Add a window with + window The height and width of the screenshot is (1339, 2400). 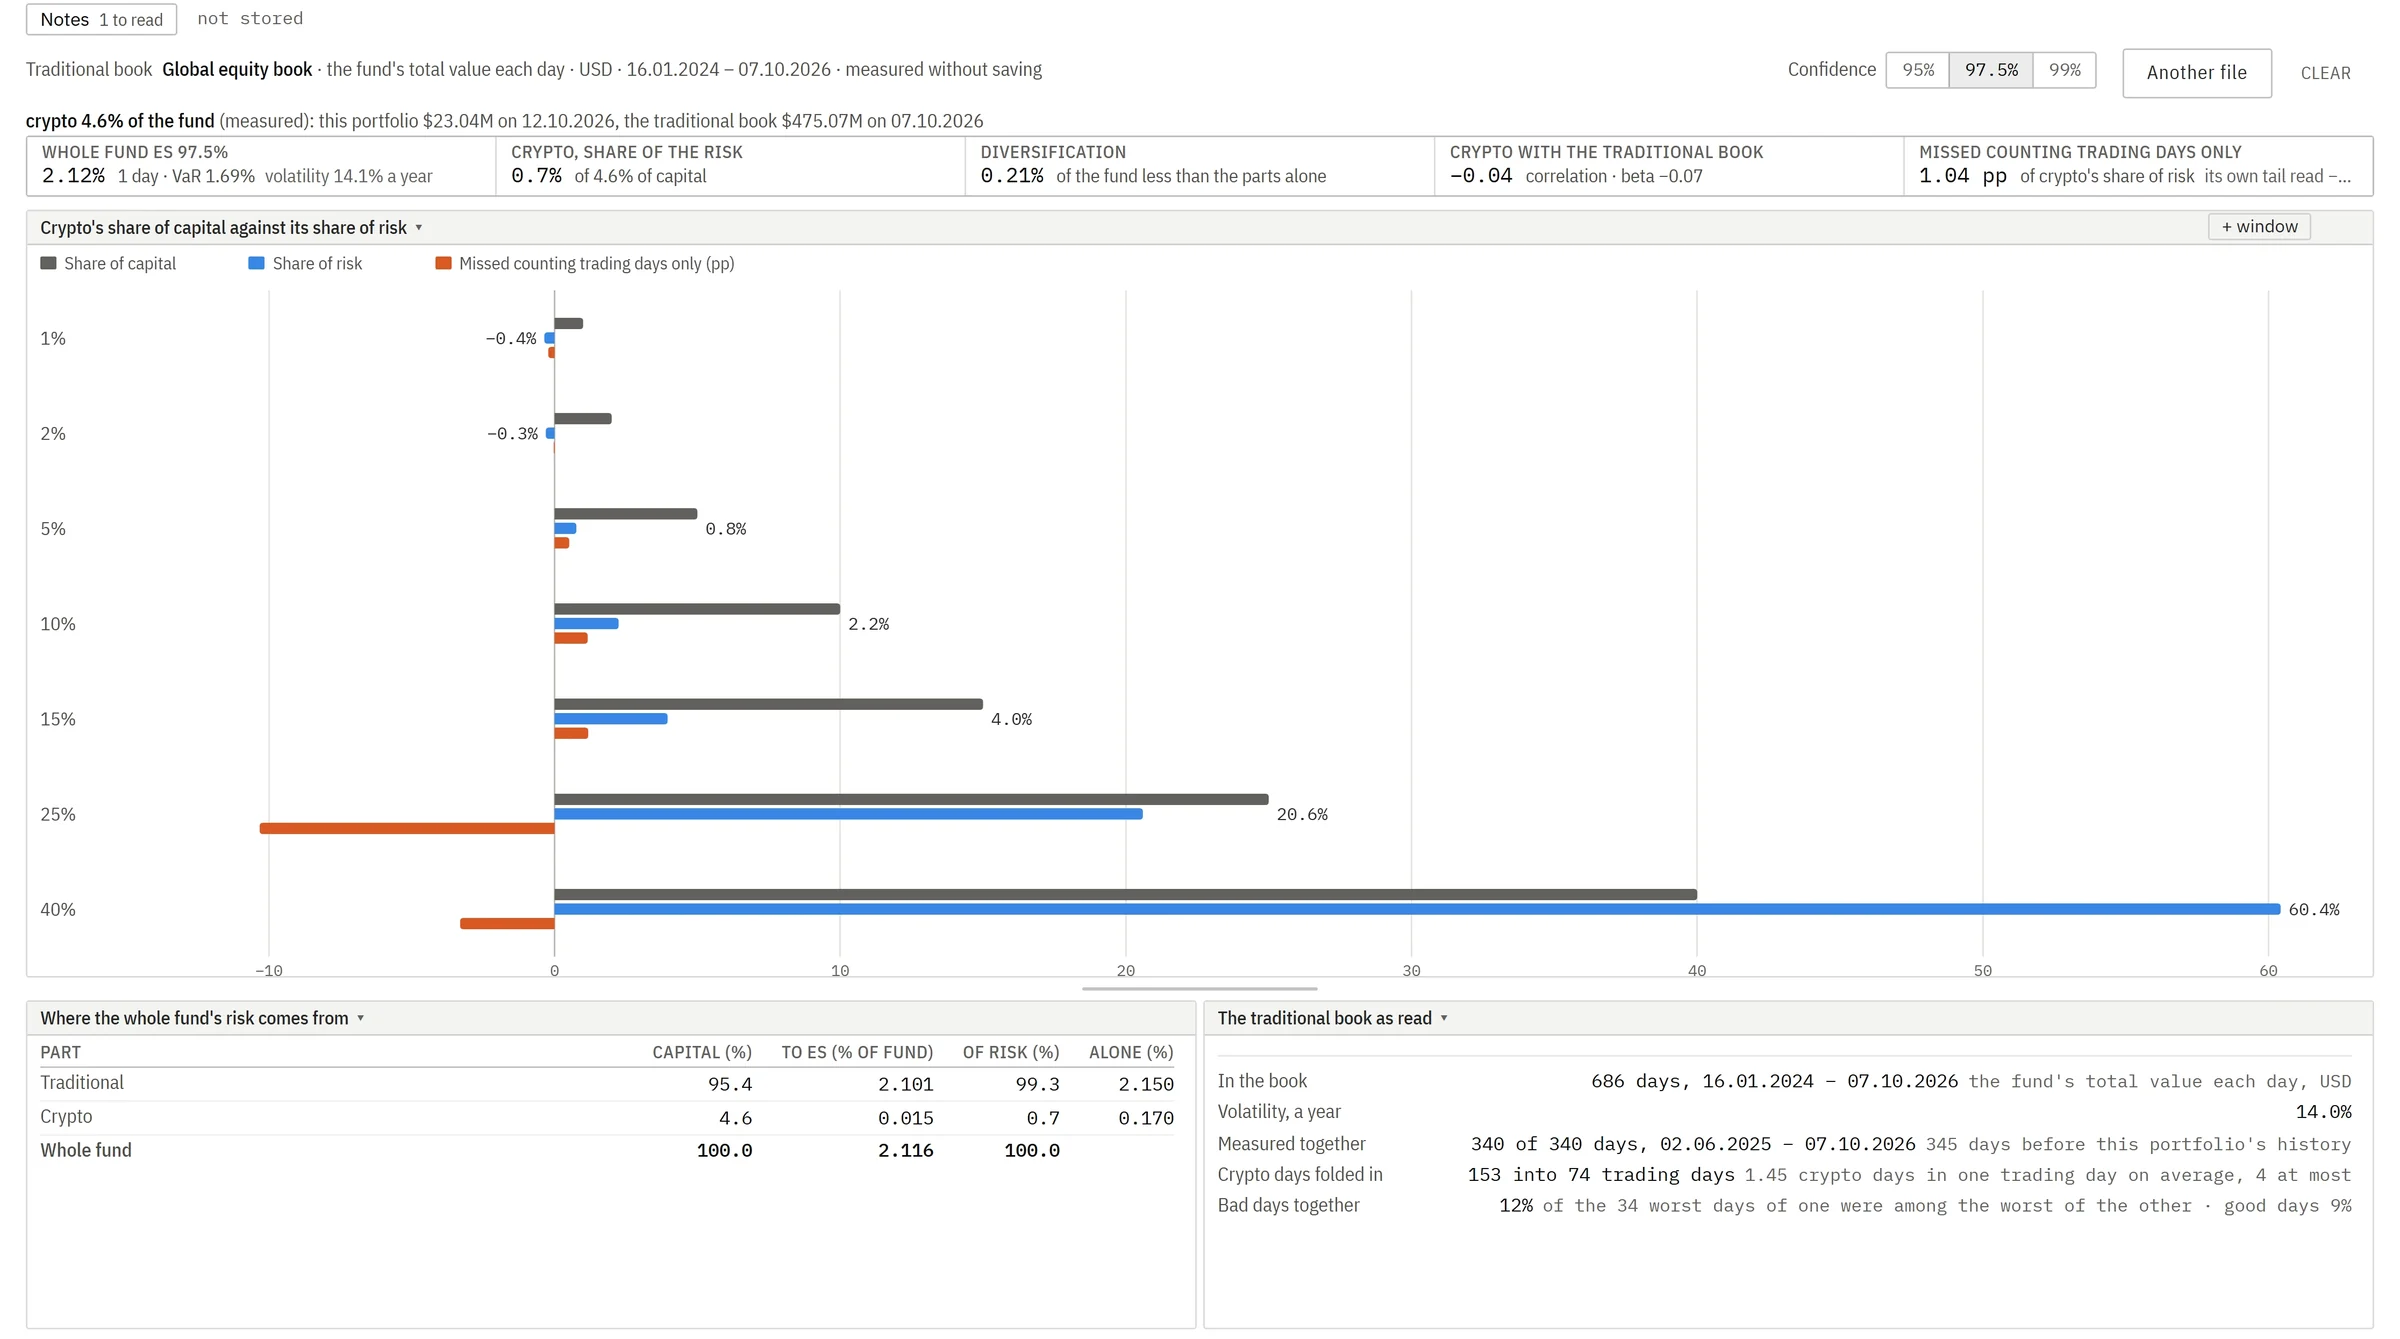(x=2259, y=227)
